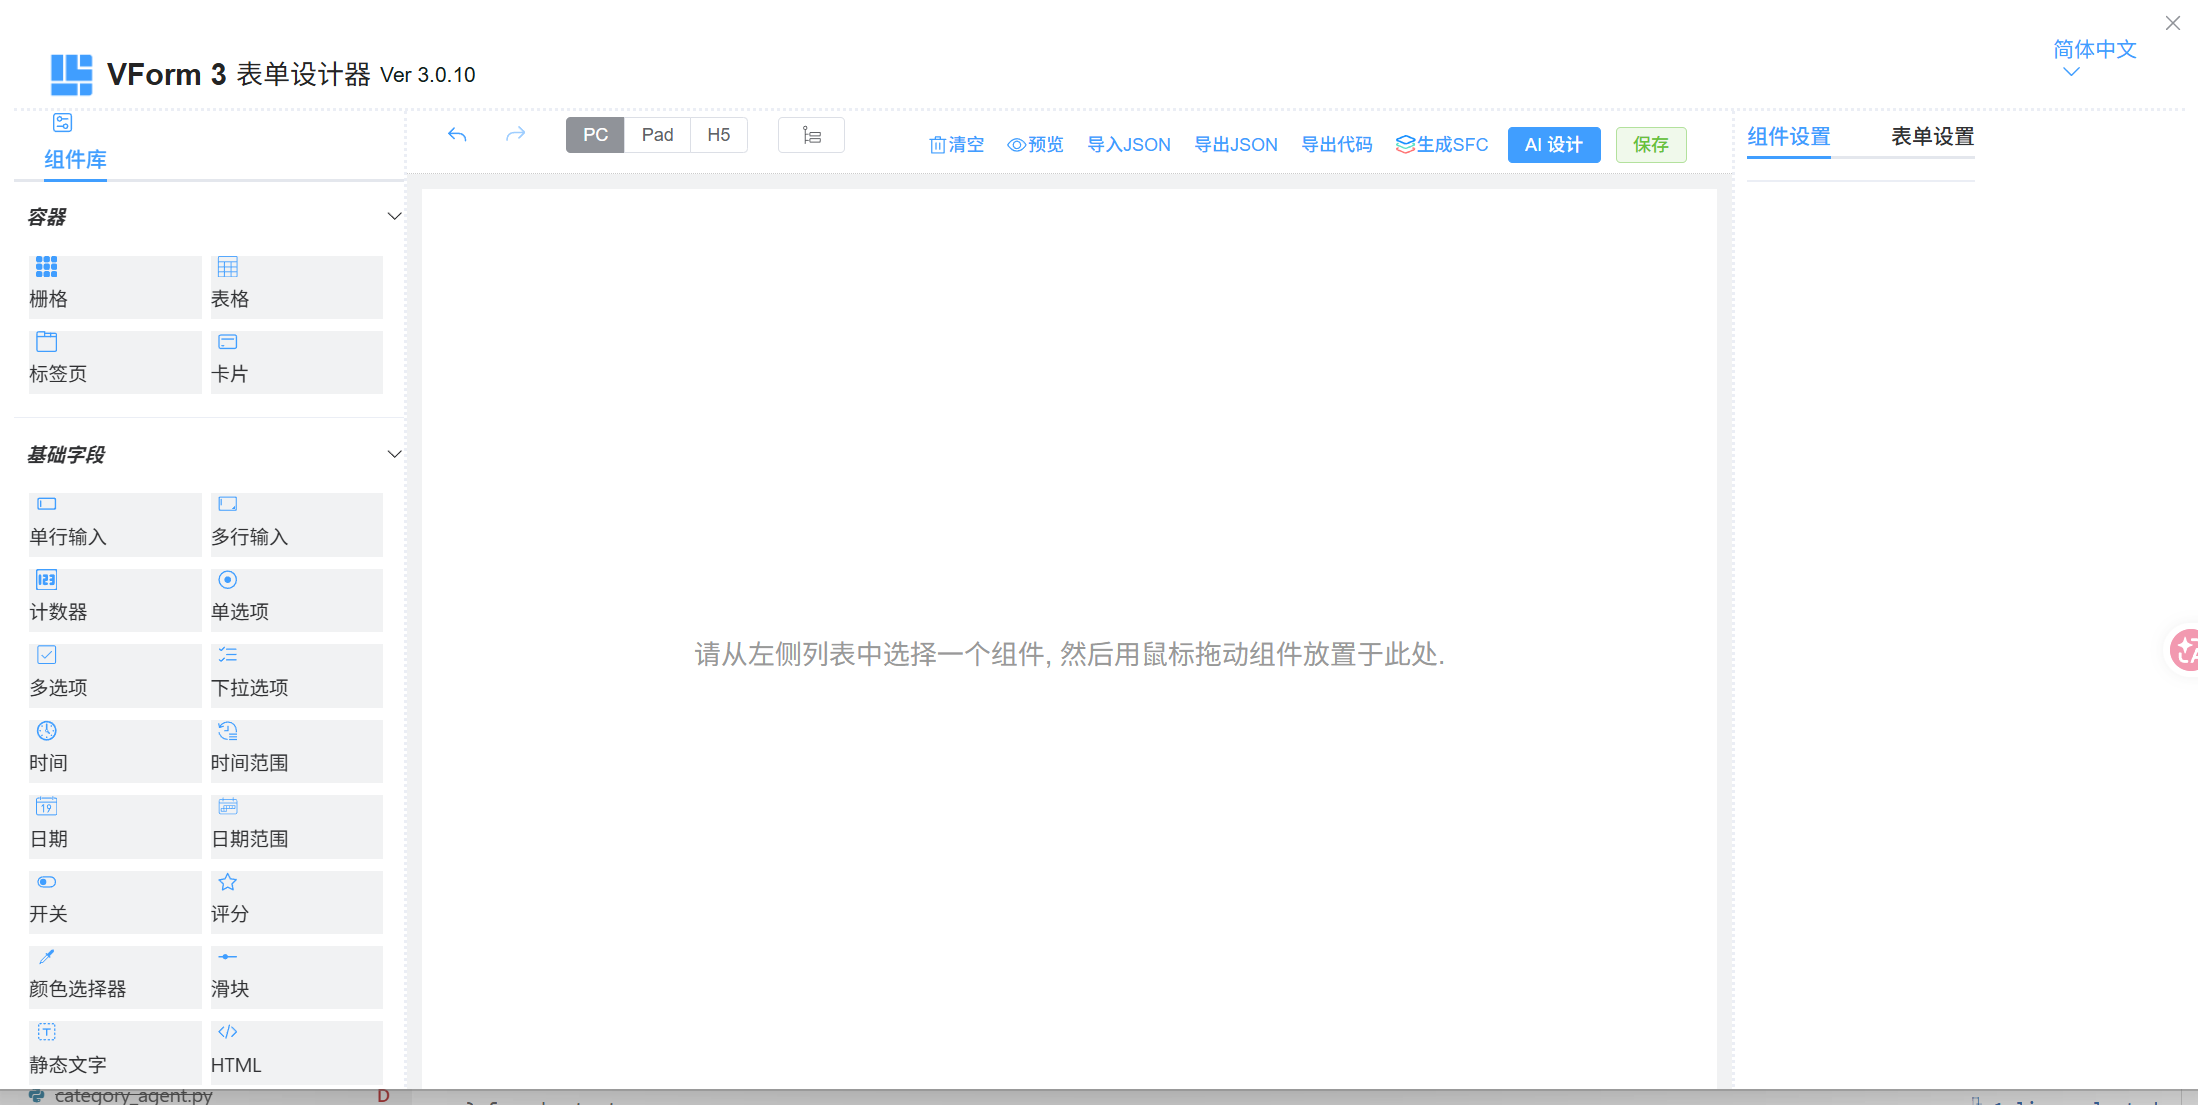
Task: Click the 导出JSON button
Action: click(x=1236, y=145)
